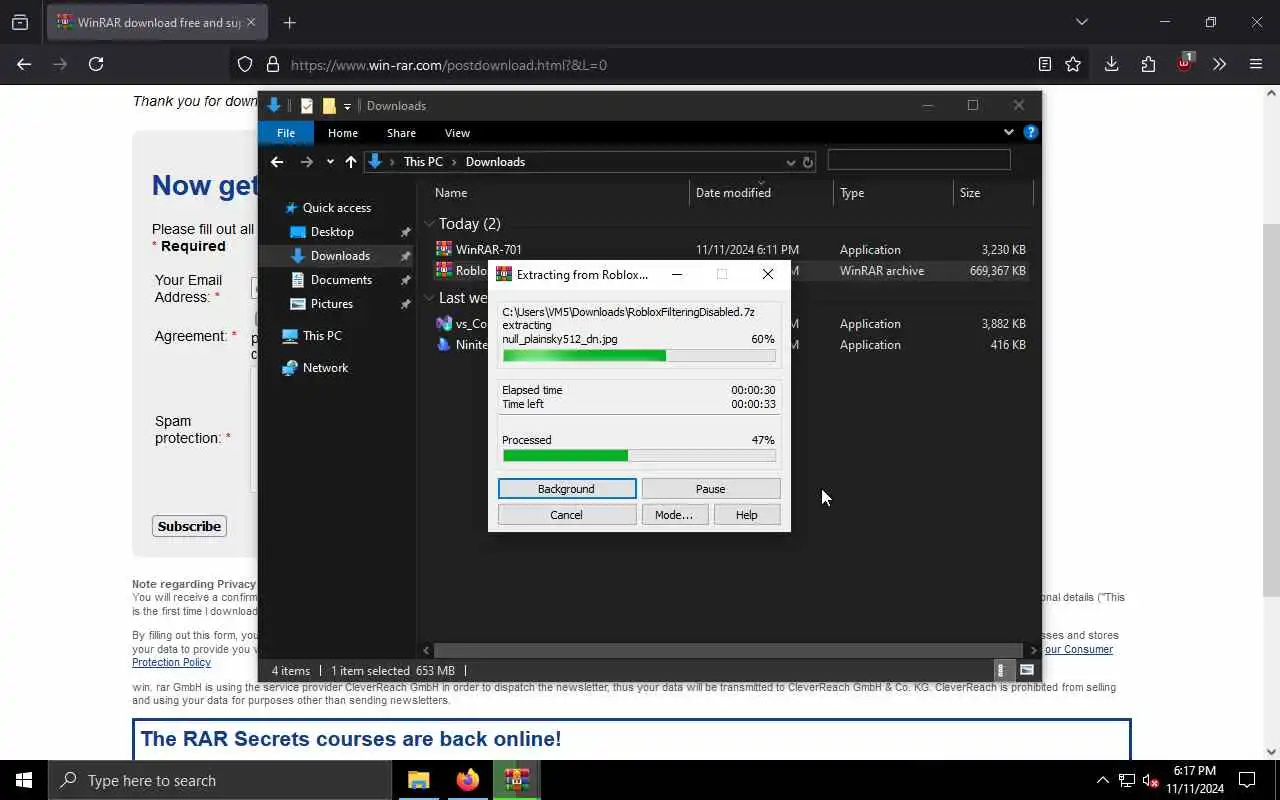1280x800 pixels.
Task: Go back in Explorer navigation
Action: tap(277, 162)
